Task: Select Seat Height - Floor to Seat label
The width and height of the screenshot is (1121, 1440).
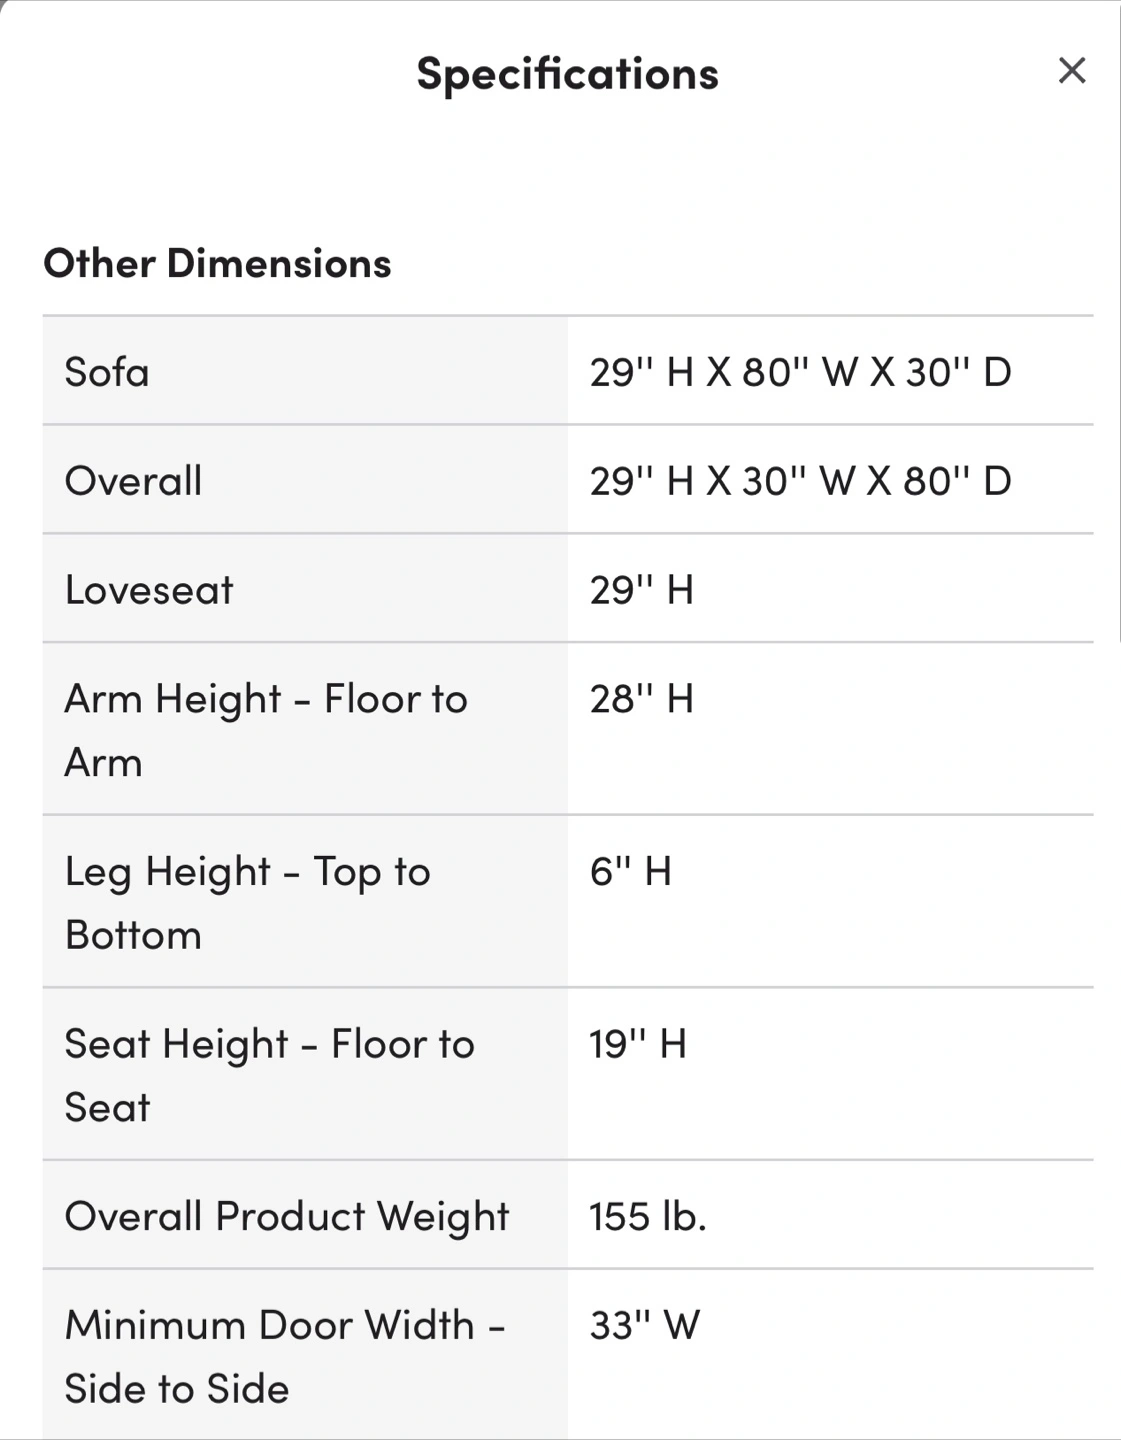Action: (269, 1075)
